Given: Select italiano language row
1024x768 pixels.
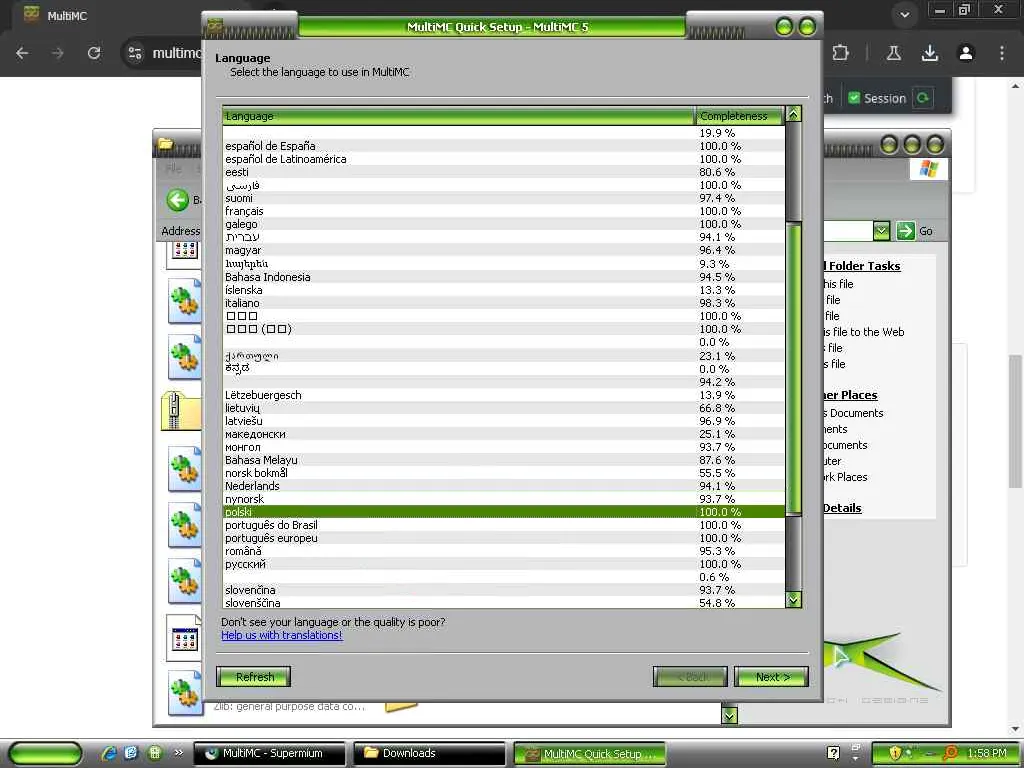Looking at the screenshot, I should click(x=504, y=303).
